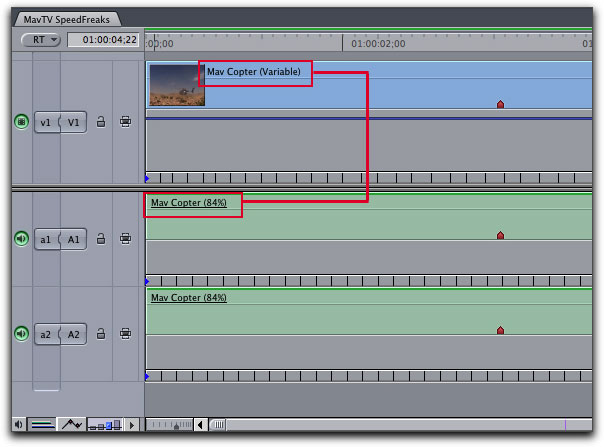Toggle Auto Select on track A2
Screen dimensions: 604x447
pos(126,334)
